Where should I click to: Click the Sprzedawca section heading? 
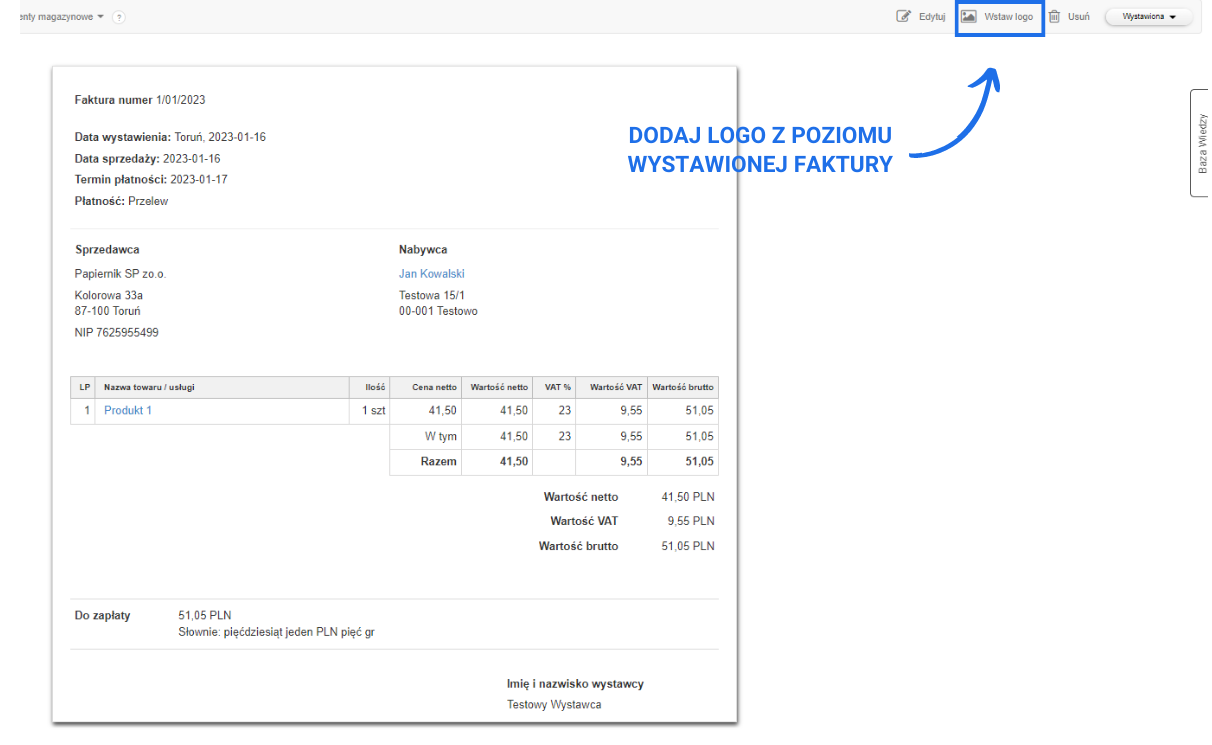click(x=108, y=250)
